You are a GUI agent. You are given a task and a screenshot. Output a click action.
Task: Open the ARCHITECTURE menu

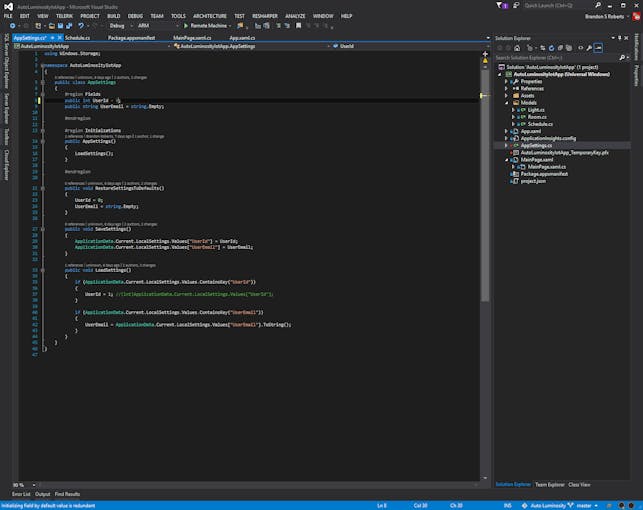(210, 16)
